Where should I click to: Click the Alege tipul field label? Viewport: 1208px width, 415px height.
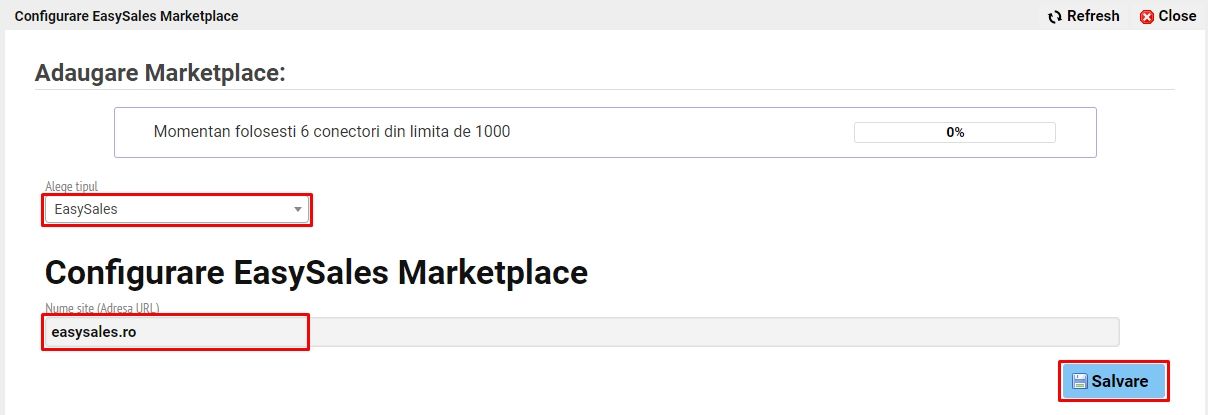[71, 187]
